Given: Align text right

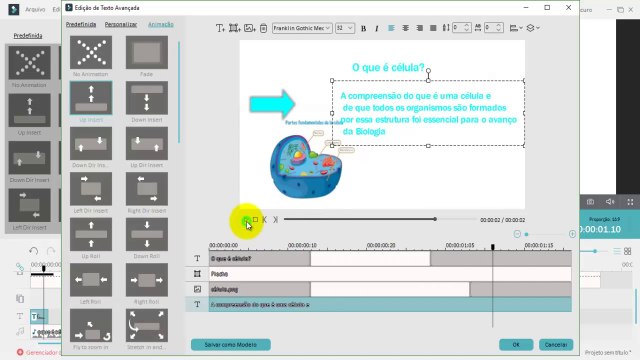Looking at the screenshot, I should 420,28.
